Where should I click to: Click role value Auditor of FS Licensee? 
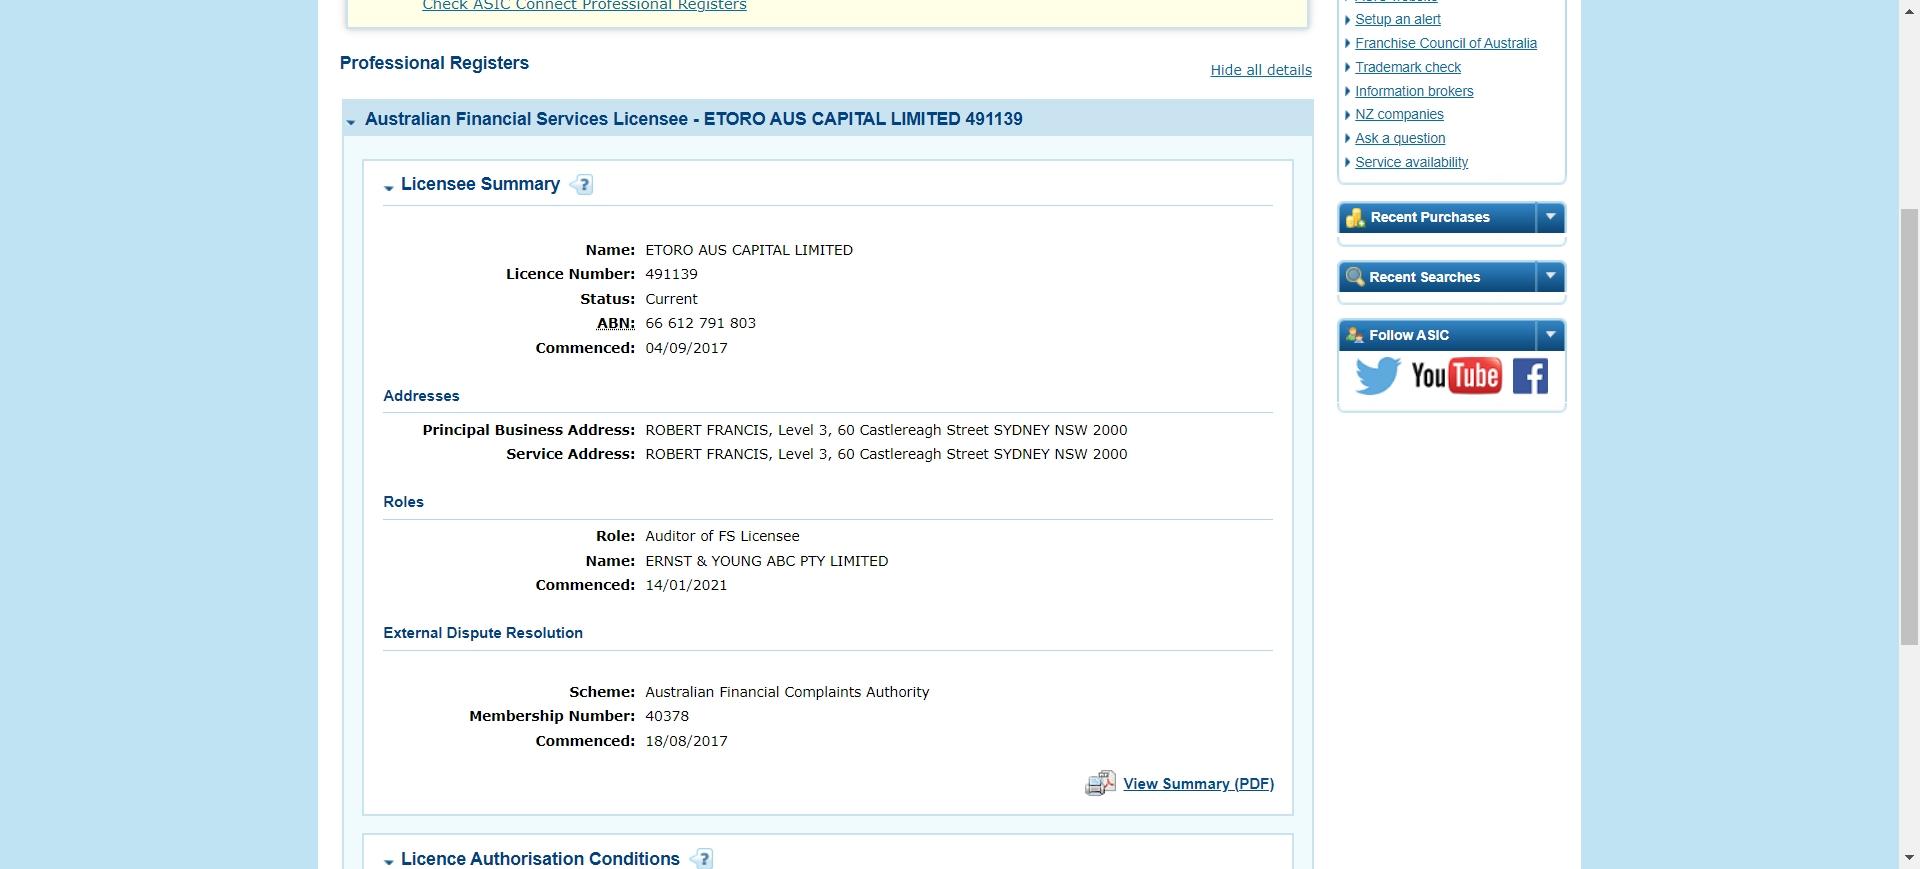pos(722,536)
